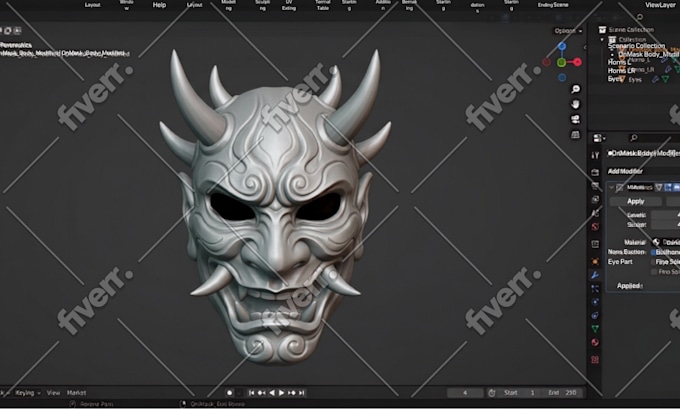680x409 pixels.
Task: Toggle the dimmed Fino checkbox below Eye Part
Action: tap(654, 272)
